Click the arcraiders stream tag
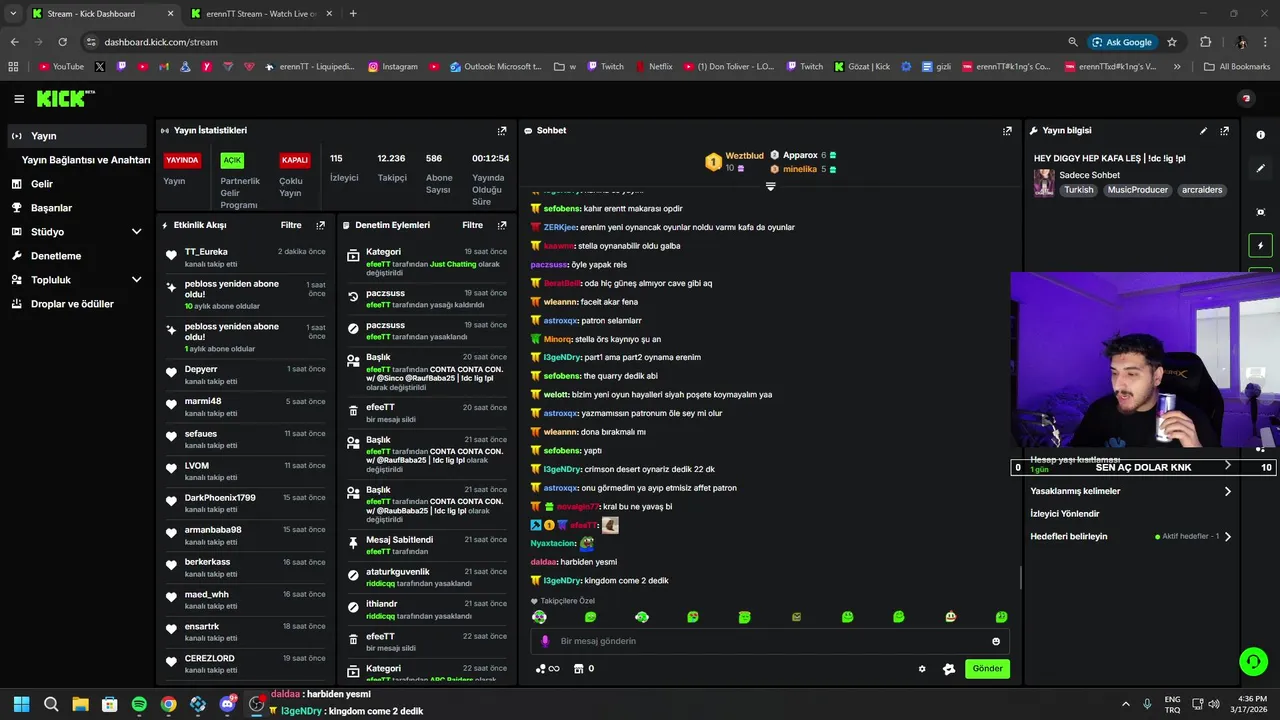 point(1201,190)
